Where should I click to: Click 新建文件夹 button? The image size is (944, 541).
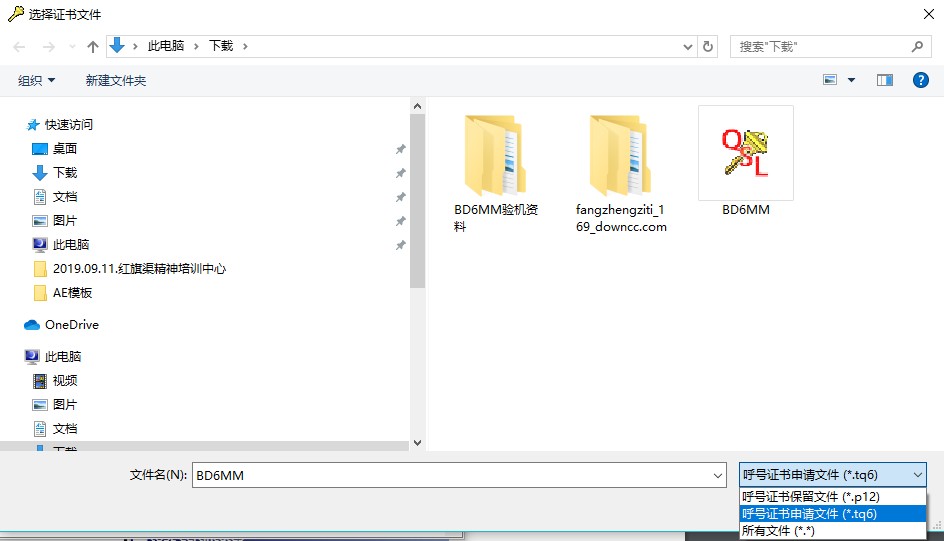click(x=116, y=80)
